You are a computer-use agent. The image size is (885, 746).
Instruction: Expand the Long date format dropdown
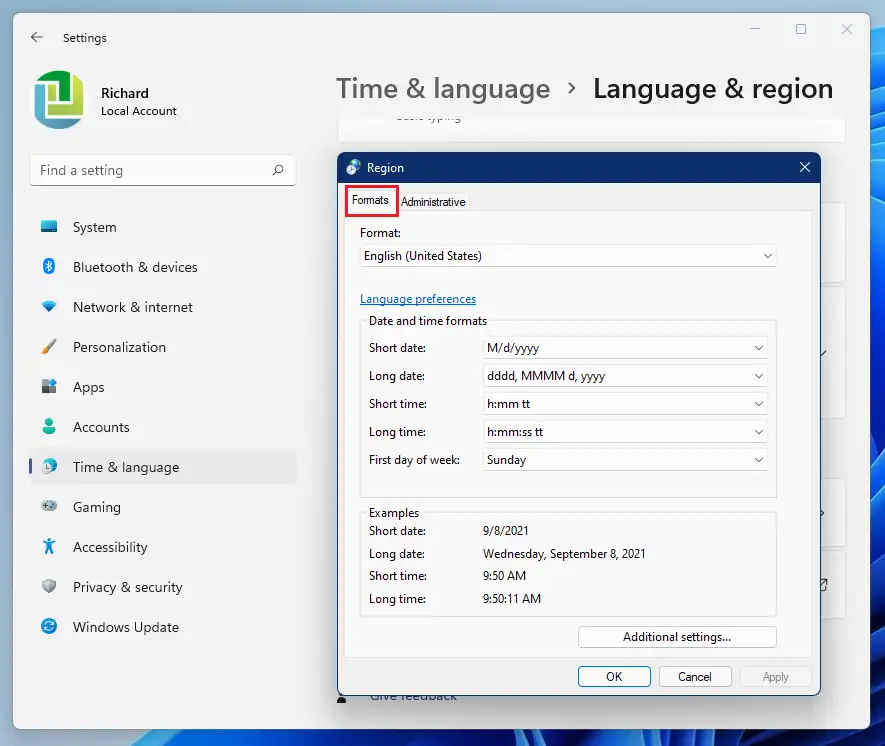point(625,376)
